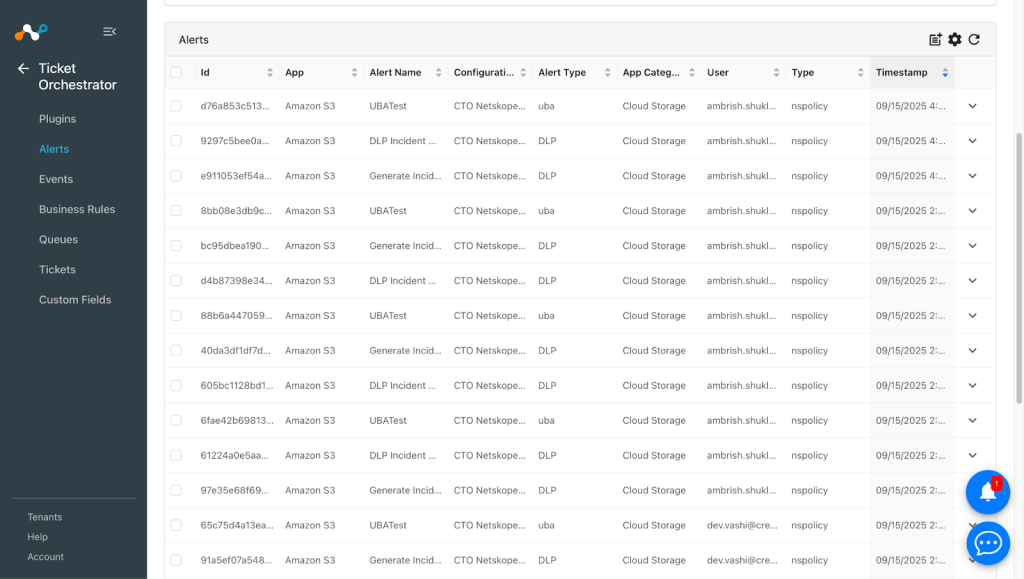Open the Tenants link
The image size is (1024, 579).
point(44,517)
